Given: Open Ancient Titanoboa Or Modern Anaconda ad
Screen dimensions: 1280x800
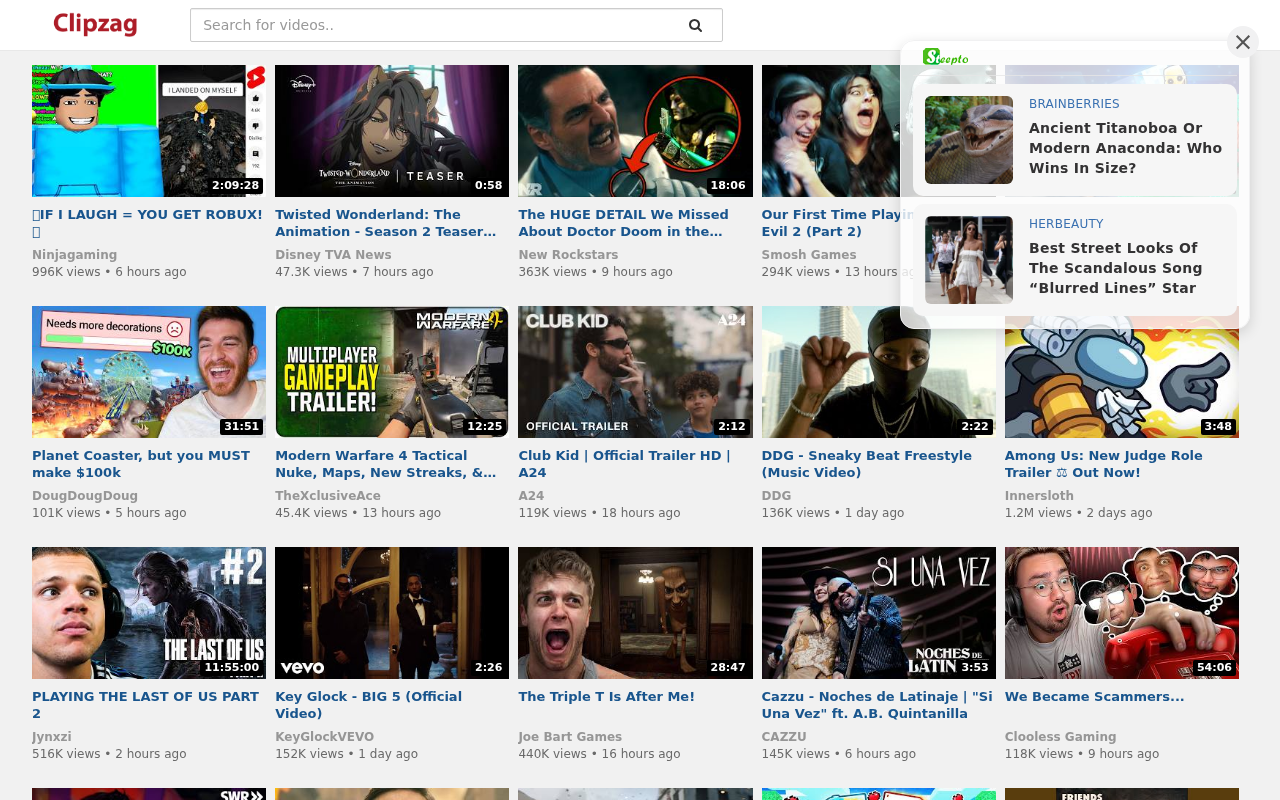Looking at the screenshot, I should coord(1126,148).
